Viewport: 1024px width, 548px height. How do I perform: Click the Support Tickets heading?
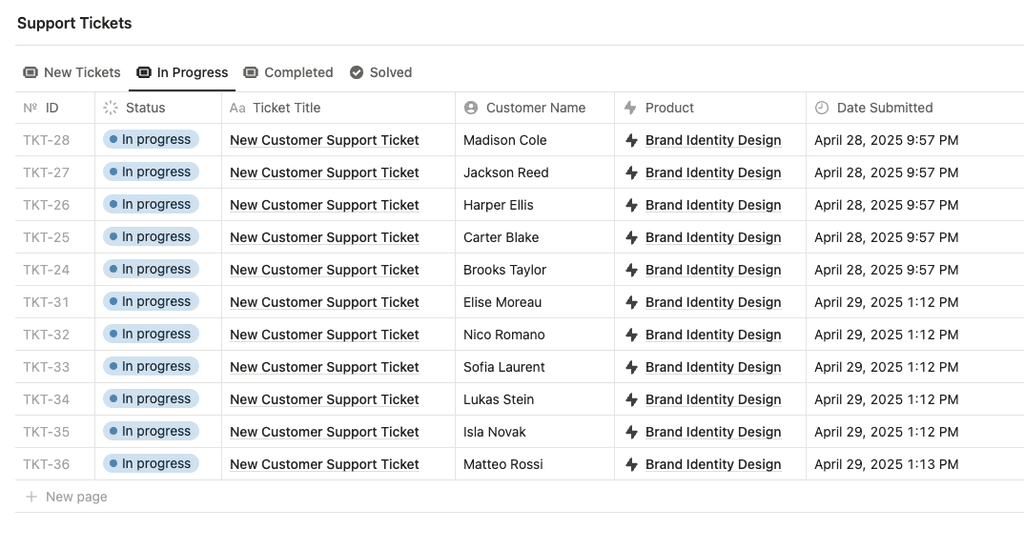click(x=74, y=24)
